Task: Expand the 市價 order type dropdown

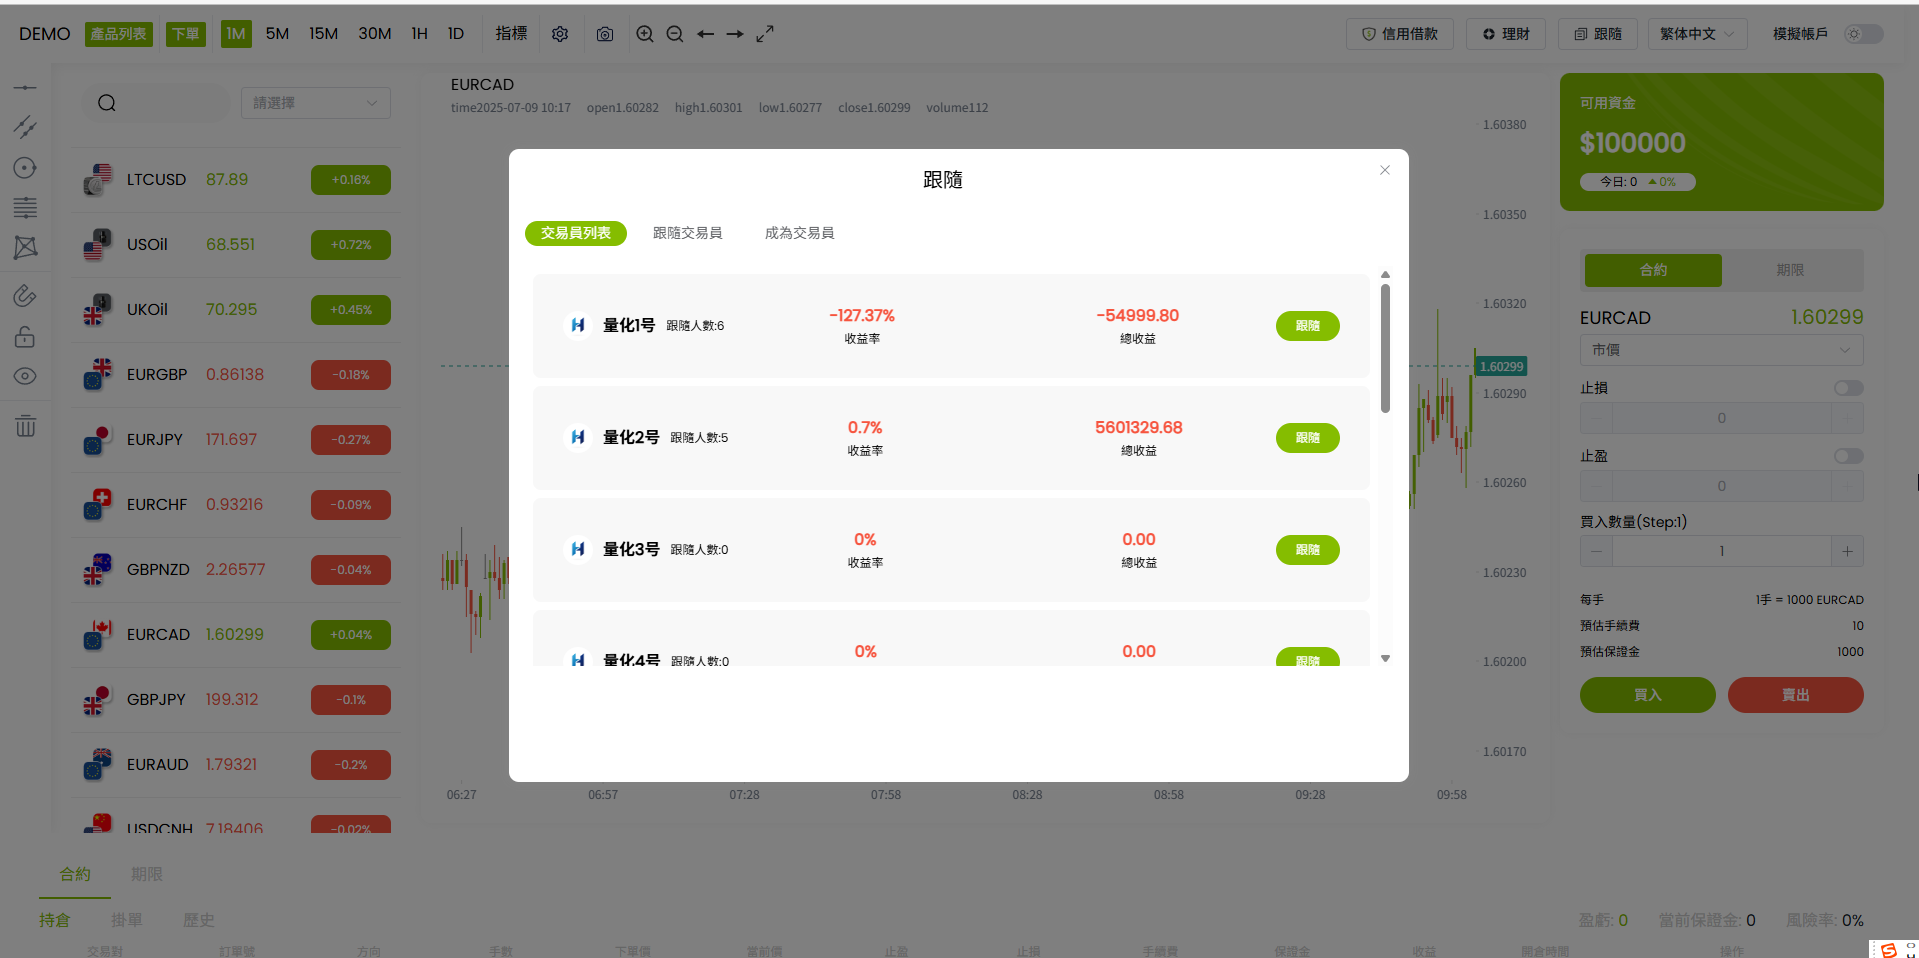Action: (1721, 350)
